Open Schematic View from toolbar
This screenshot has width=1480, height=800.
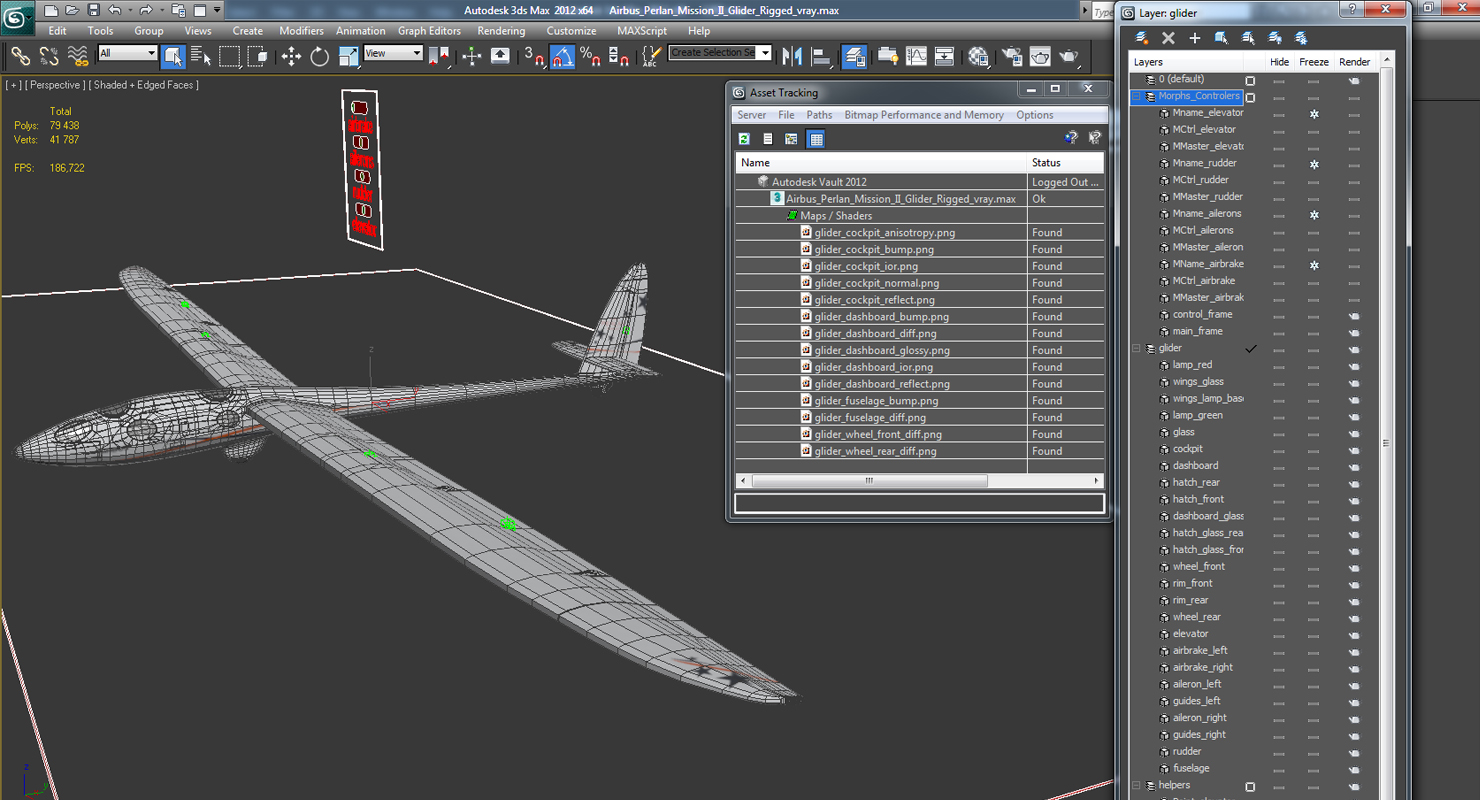(x=944, y=56)
